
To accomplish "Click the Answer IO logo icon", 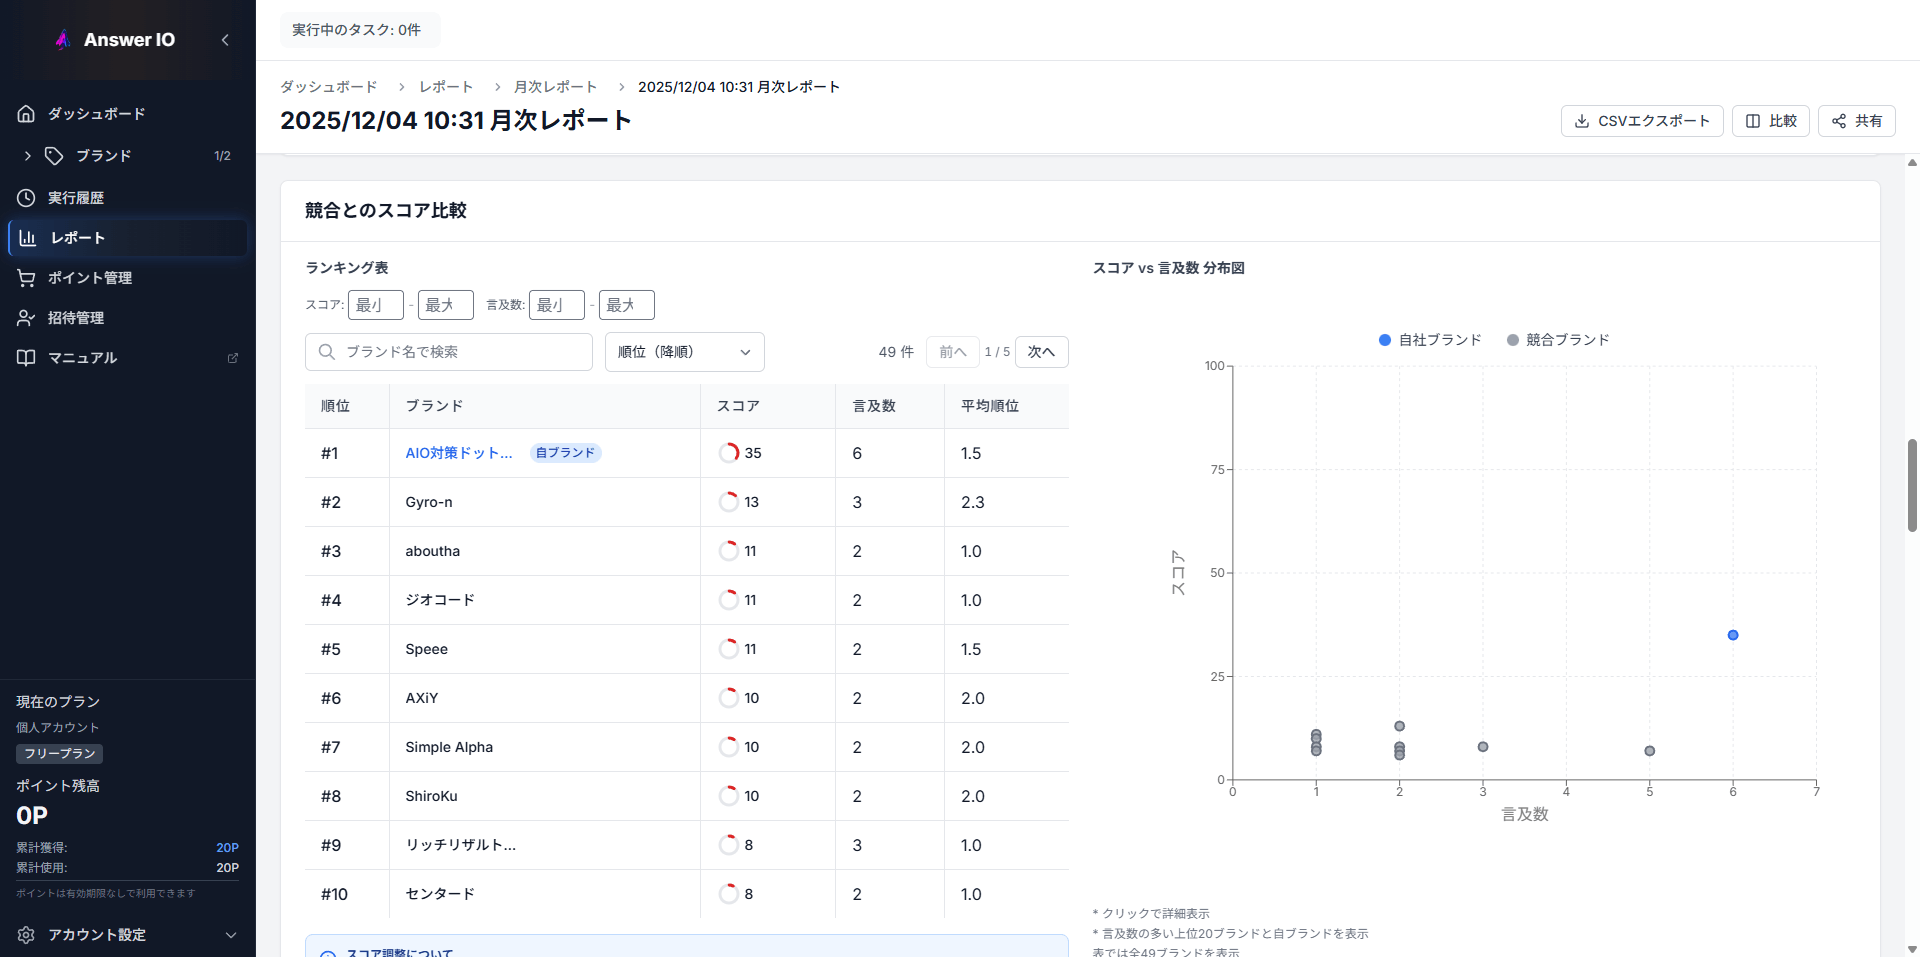I will 63,40.
